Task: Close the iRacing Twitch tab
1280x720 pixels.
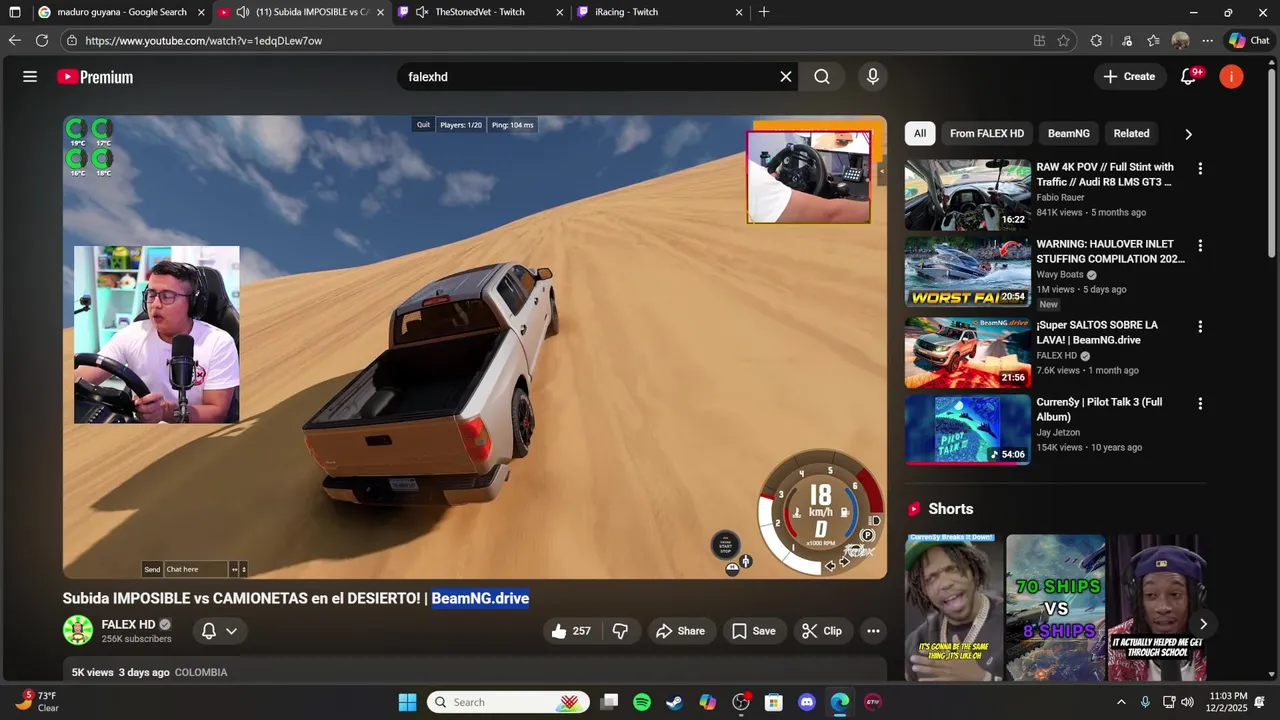Action: [x=739, y=12]
